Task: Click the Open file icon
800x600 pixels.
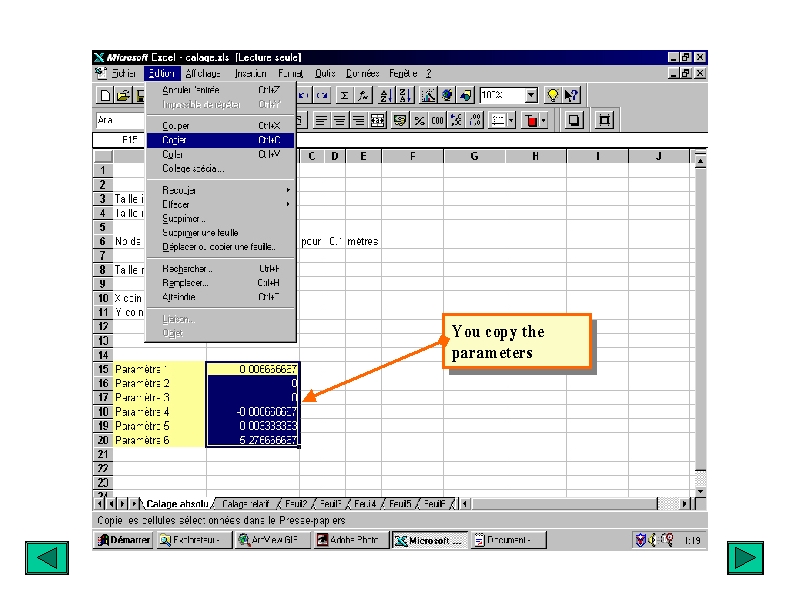Action: 122,95
